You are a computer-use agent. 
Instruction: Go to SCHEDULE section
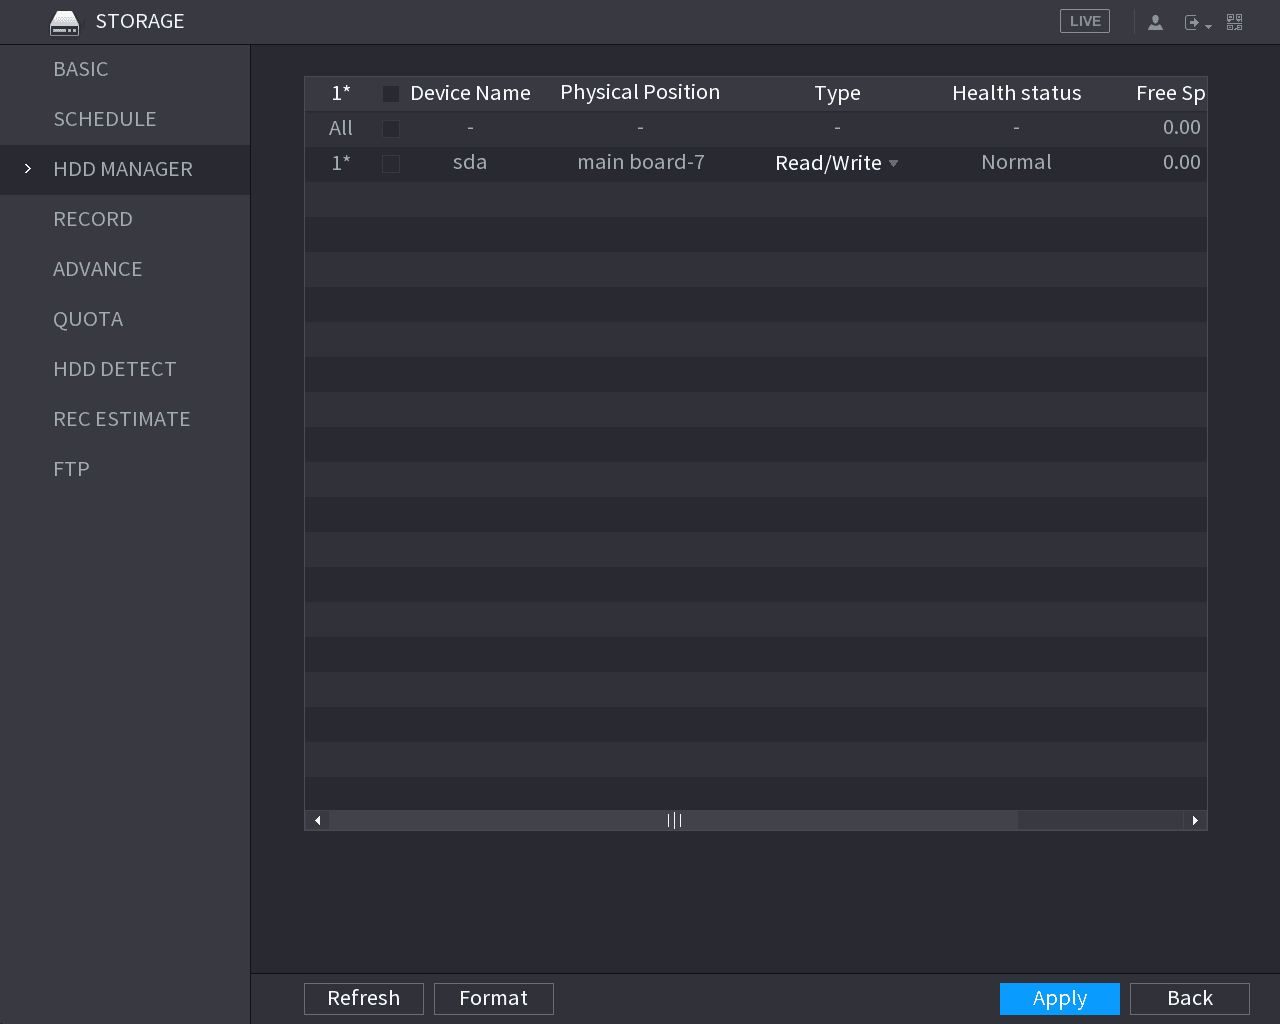(125, 119)
